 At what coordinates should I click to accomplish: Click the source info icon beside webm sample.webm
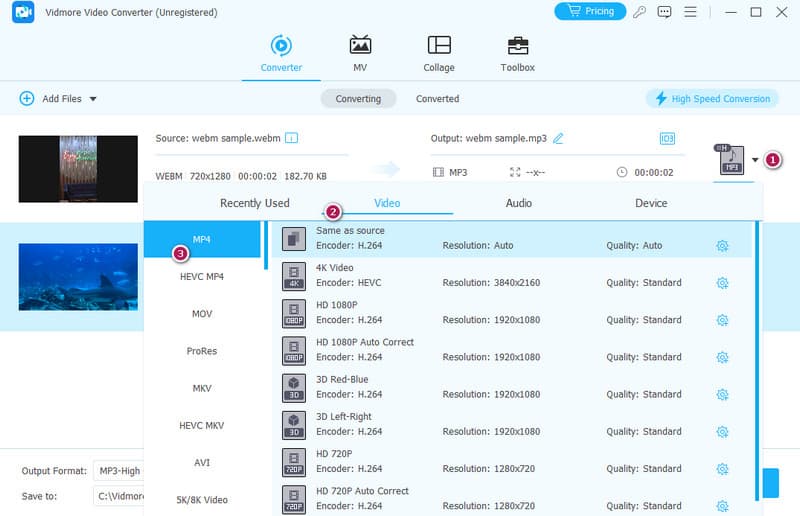(x=292, y=138)
